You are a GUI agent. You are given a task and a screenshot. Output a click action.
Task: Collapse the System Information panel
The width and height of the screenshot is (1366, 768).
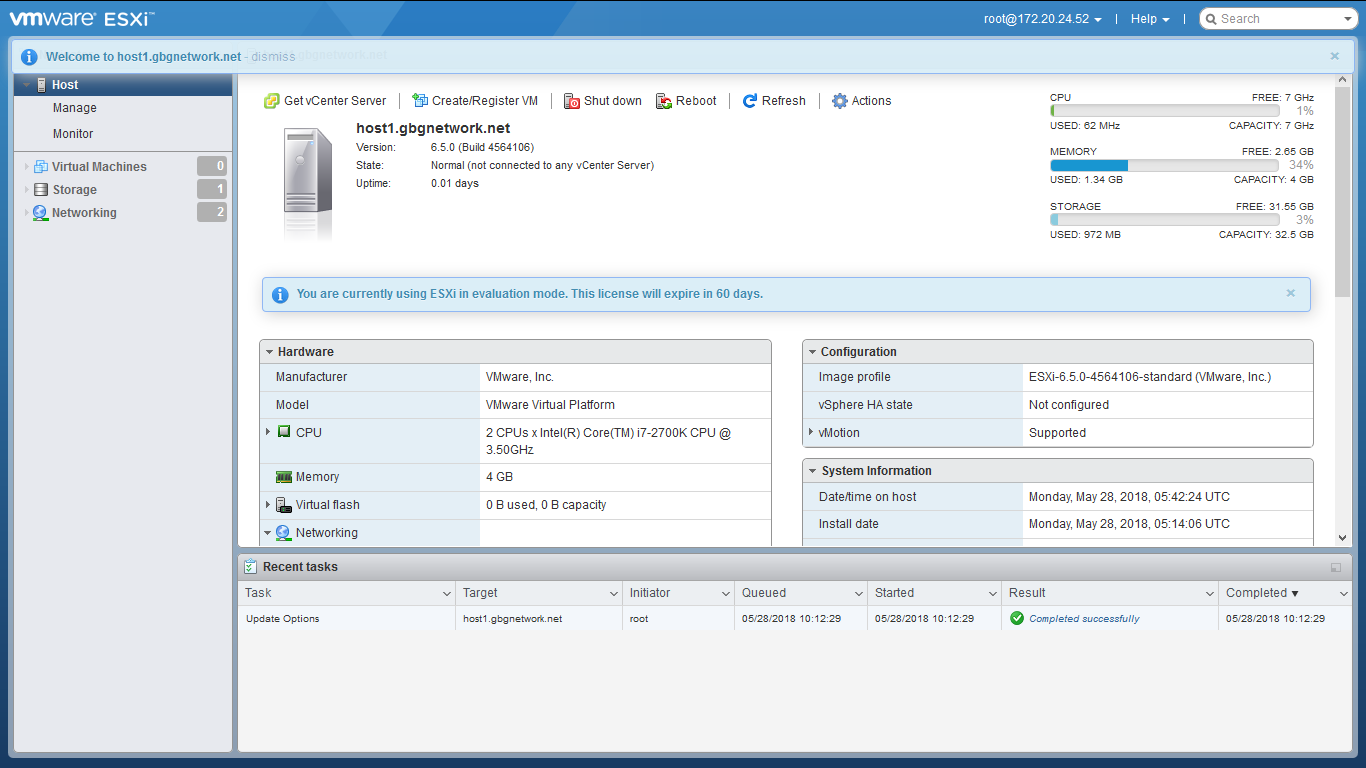pos(813,471)
